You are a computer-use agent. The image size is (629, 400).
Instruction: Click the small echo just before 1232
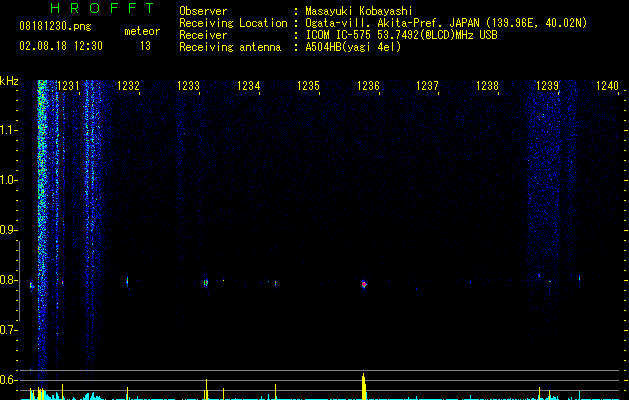pos(127,281)
